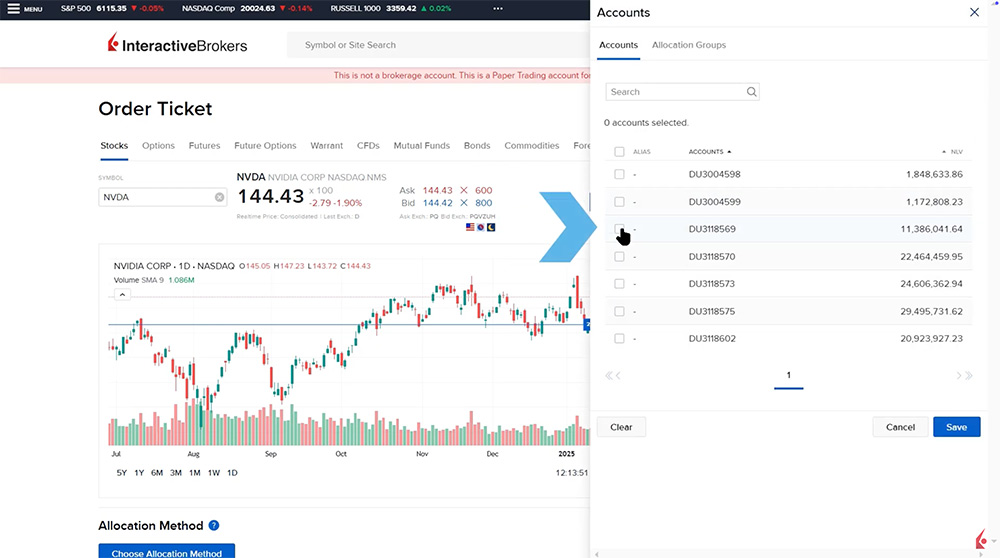1000x558 pixels.
Task: Open the Commodities tab
Action: point(531,145)
